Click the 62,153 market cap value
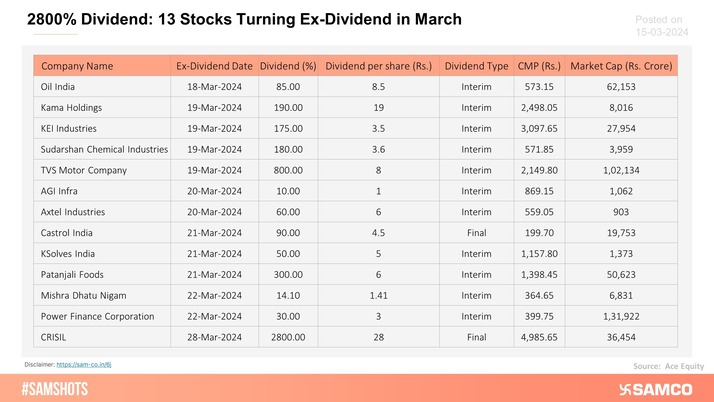The width and height of the screenshot is (714, 402). (621, 87)
